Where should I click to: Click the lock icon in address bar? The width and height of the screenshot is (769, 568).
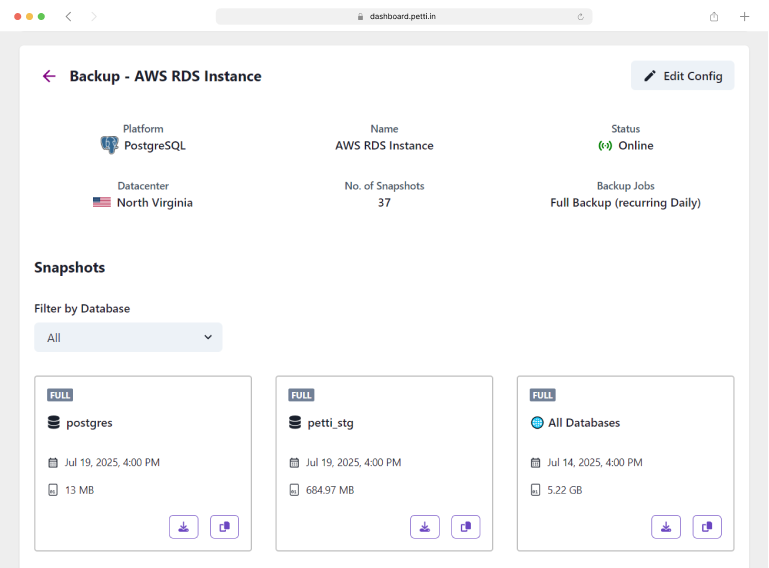360,17
